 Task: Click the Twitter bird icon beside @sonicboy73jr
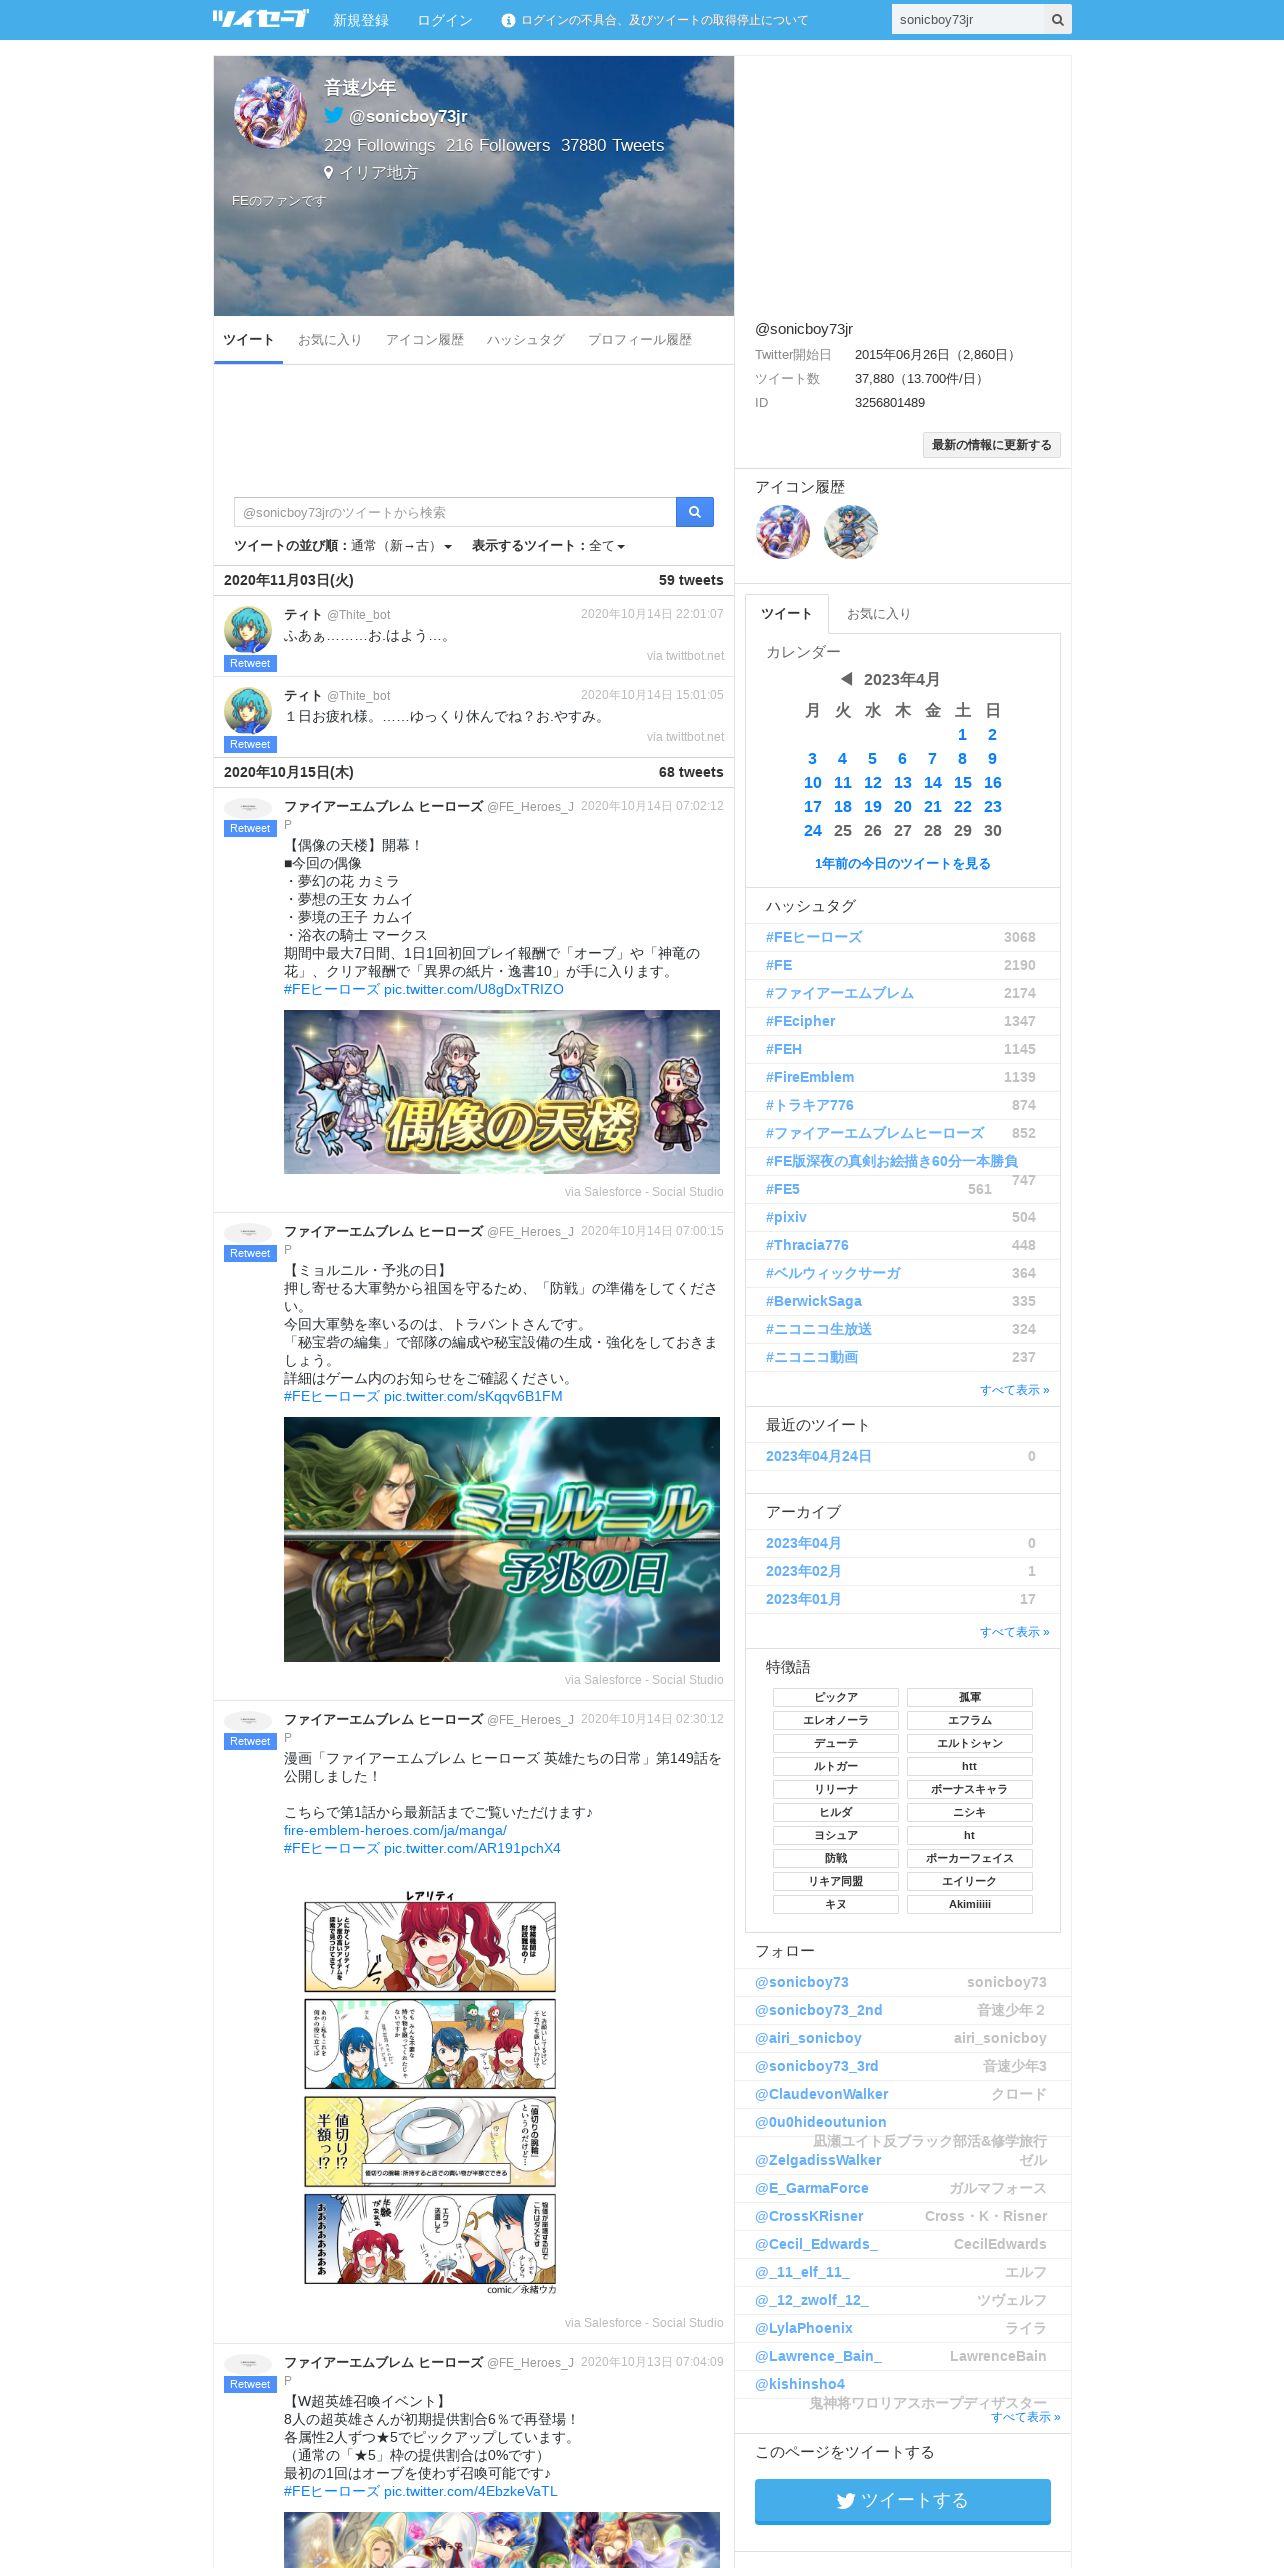(334, 116)
